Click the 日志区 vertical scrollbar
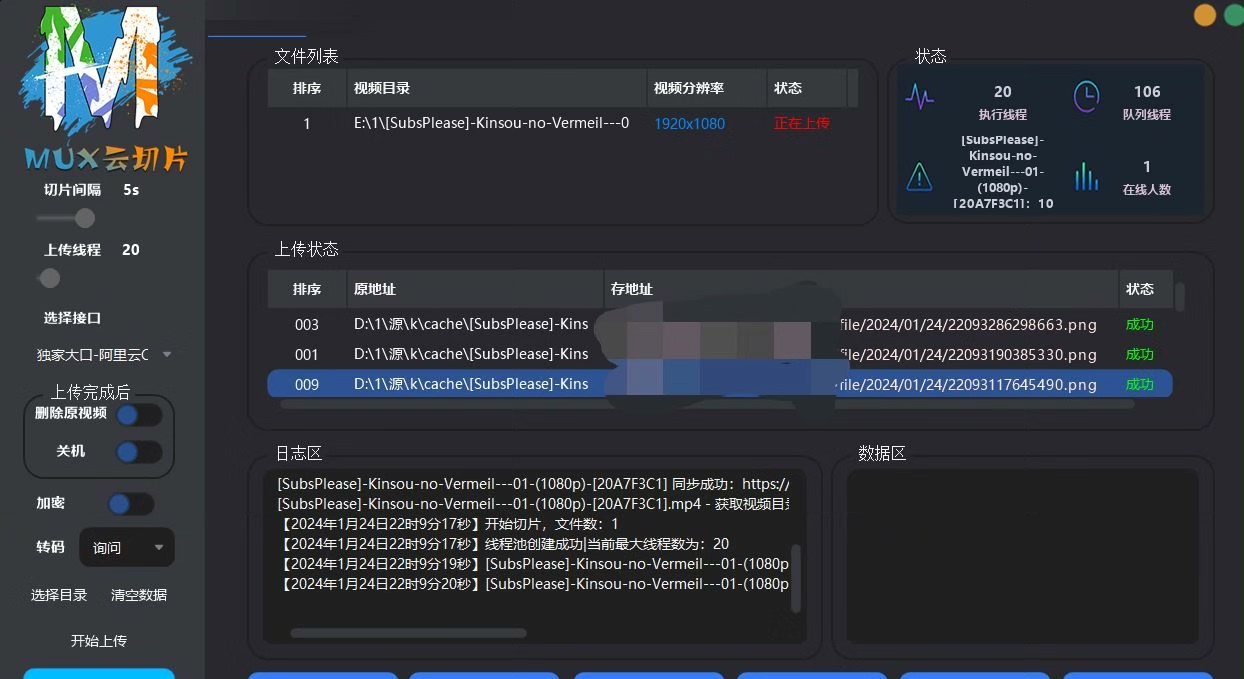1244x679 pixels. [x=796, y=579]
